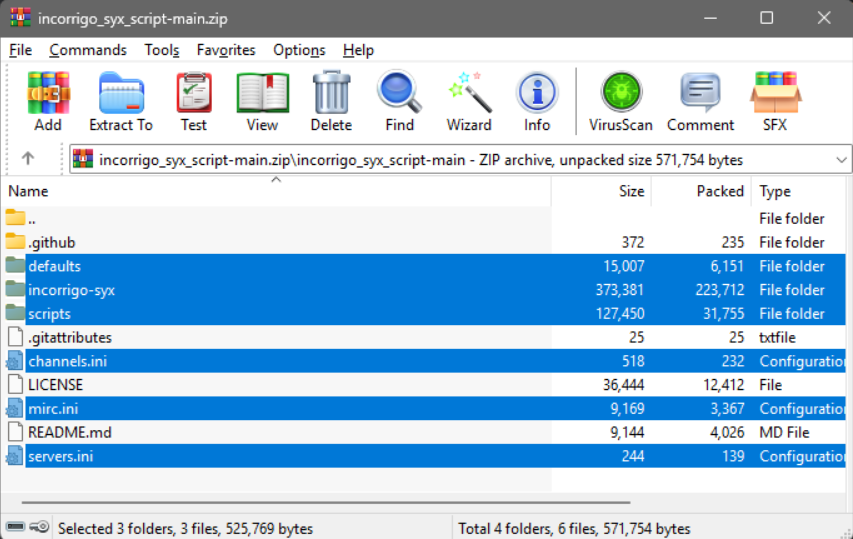Select the channels.ini file name
This screenshot has width=853, height=539.
pyautogui.click(x=67, y=361)
